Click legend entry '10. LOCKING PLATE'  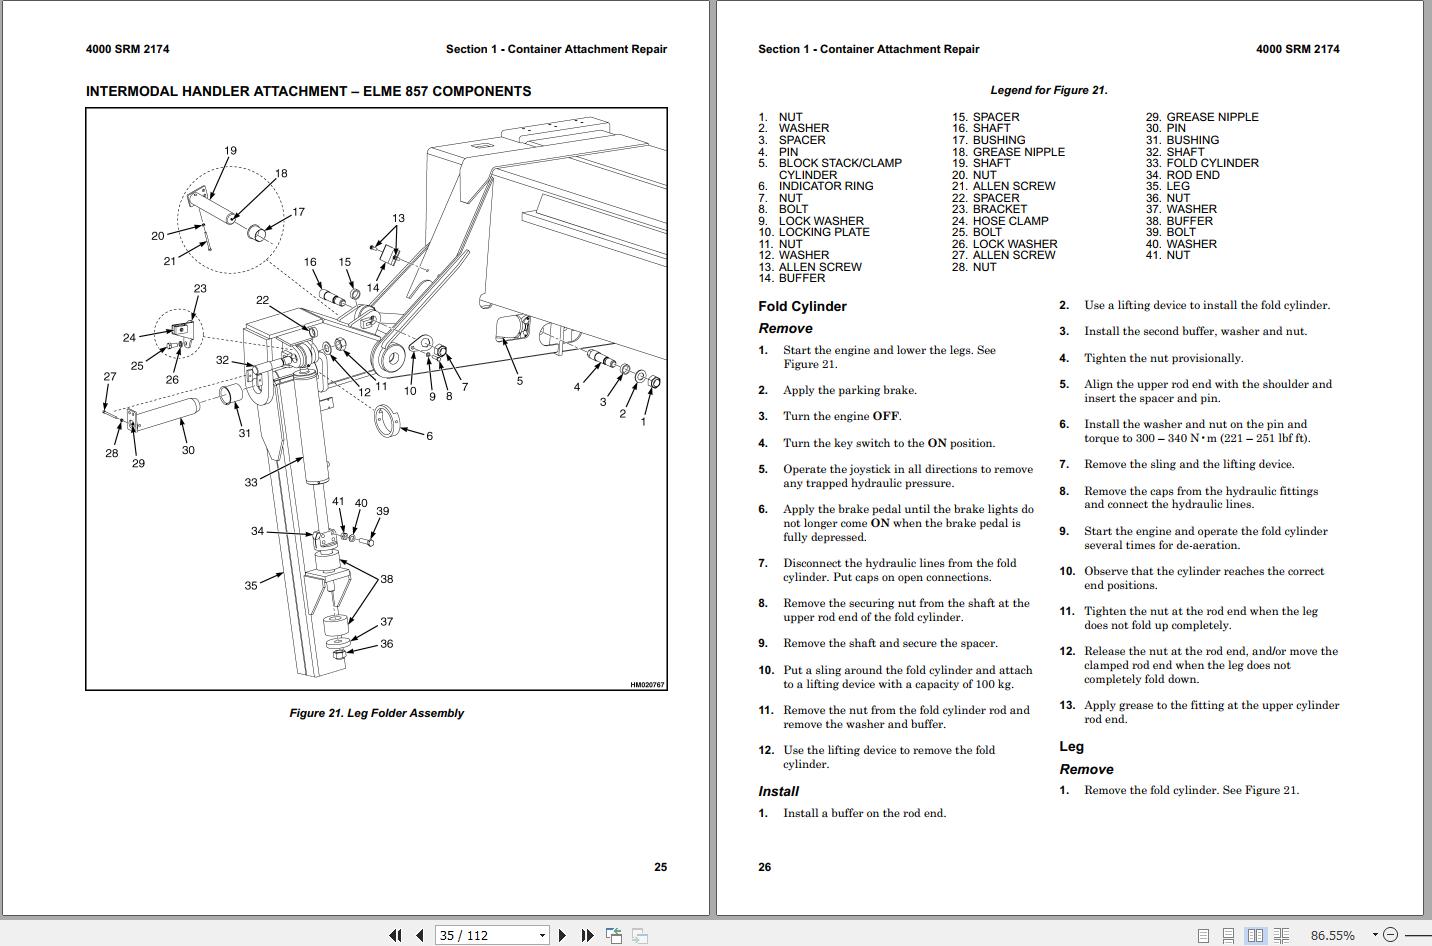[x=814, y=232]
